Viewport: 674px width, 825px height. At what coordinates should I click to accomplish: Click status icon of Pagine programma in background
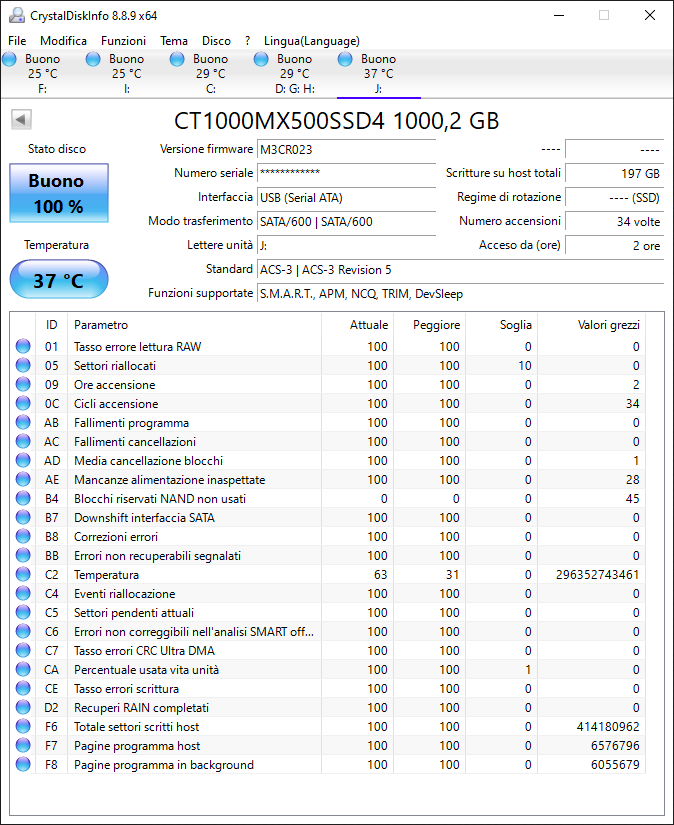click(x=23, y=764)
